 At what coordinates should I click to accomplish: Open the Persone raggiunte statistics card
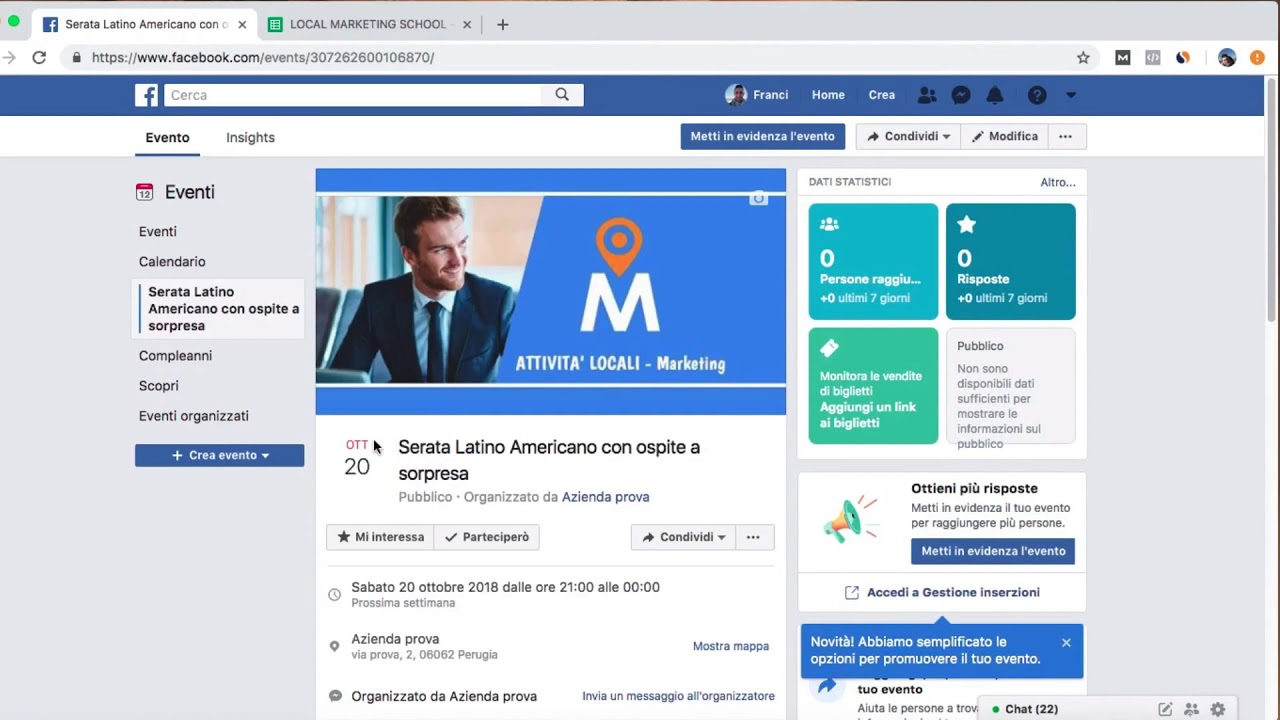[x=873, y=261]
